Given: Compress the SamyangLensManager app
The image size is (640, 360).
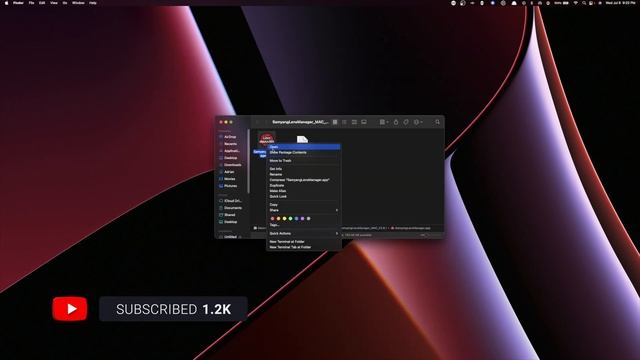Looking at the screenshot, I should point(303,180).
